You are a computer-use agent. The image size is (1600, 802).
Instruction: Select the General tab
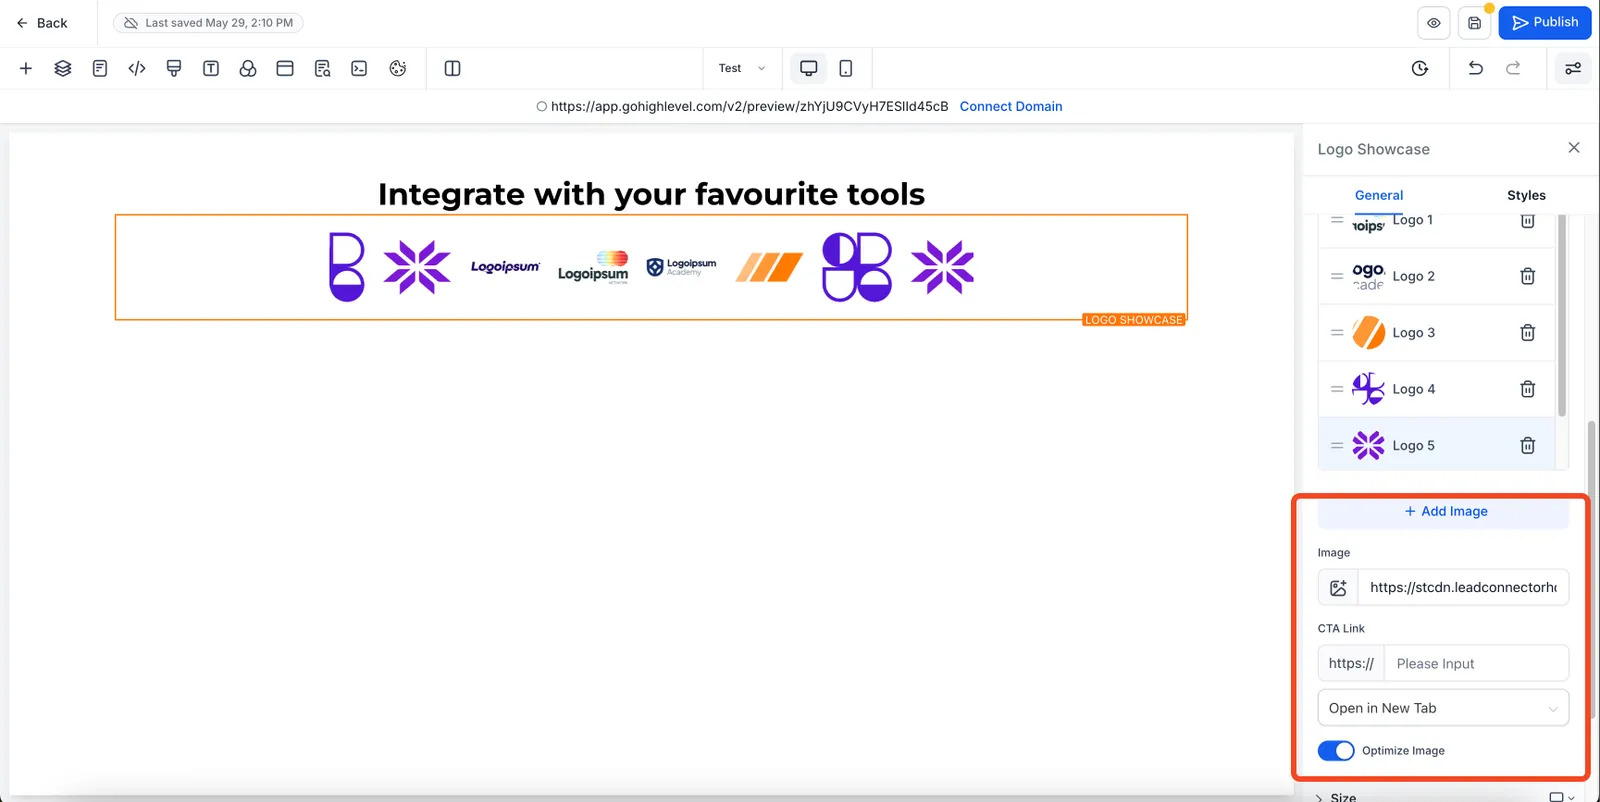click(x=1378, y=195)
